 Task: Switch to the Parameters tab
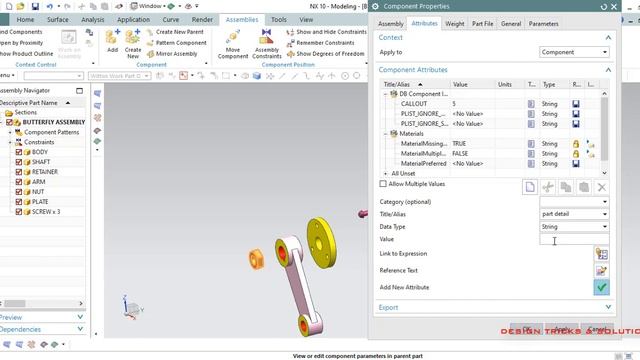click(543, 24)
